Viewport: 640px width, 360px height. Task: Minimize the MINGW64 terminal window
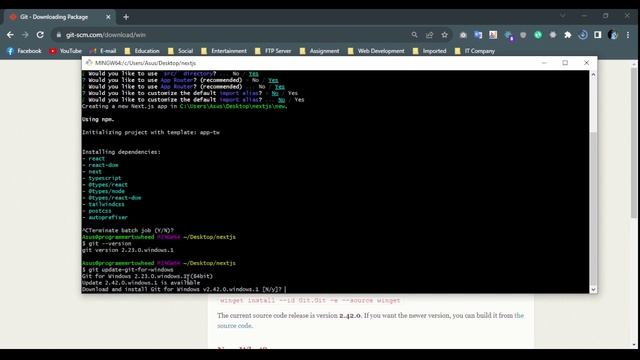pos(544,63)
